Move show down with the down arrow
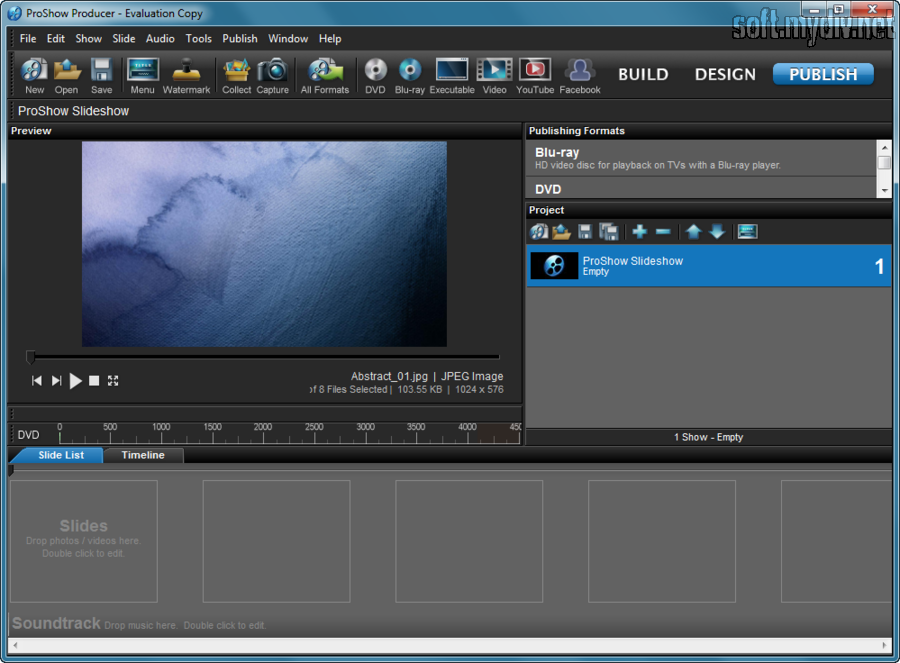 [x=717, y=232]
